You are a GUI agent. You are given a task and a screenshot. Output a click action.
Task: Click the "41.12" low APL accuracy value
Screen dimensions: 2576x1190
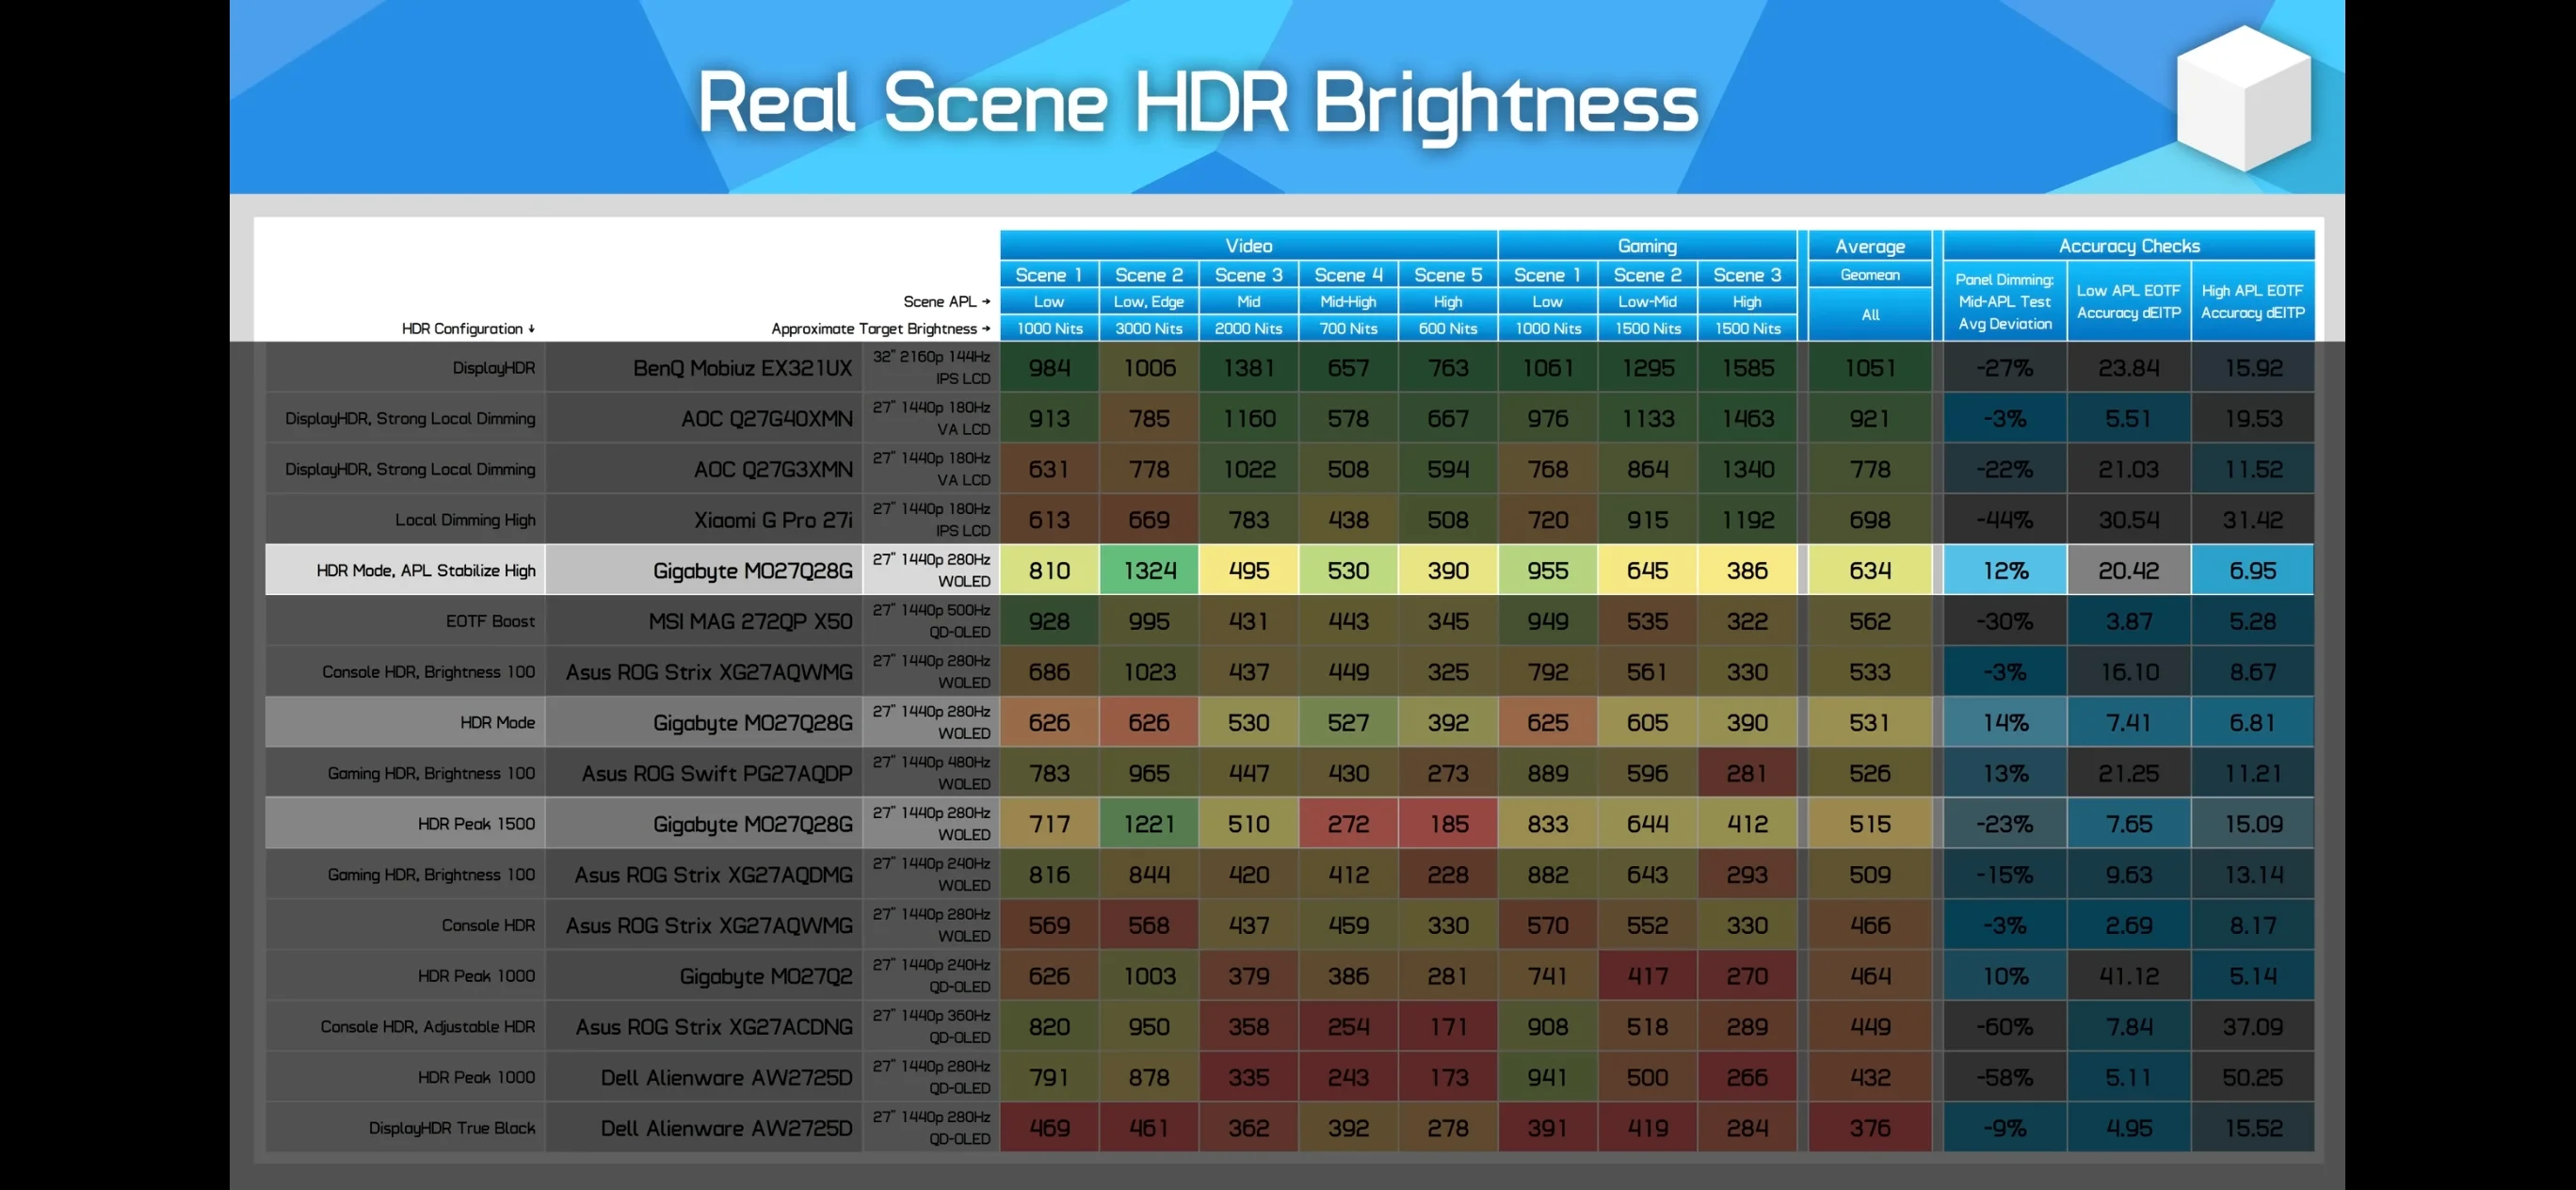2128,976
